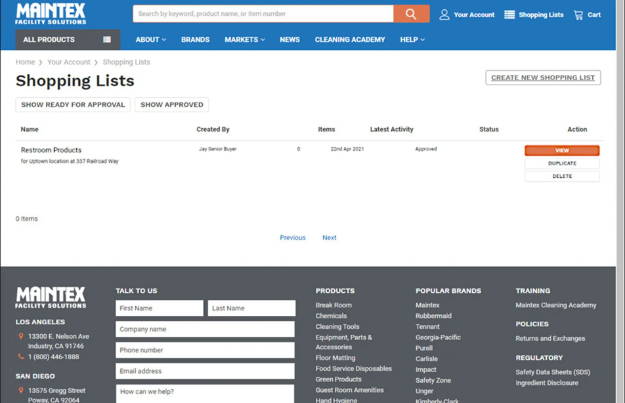The image size is (625, 403).
Task: Open the Unger brand link
Action: [424, 391]
